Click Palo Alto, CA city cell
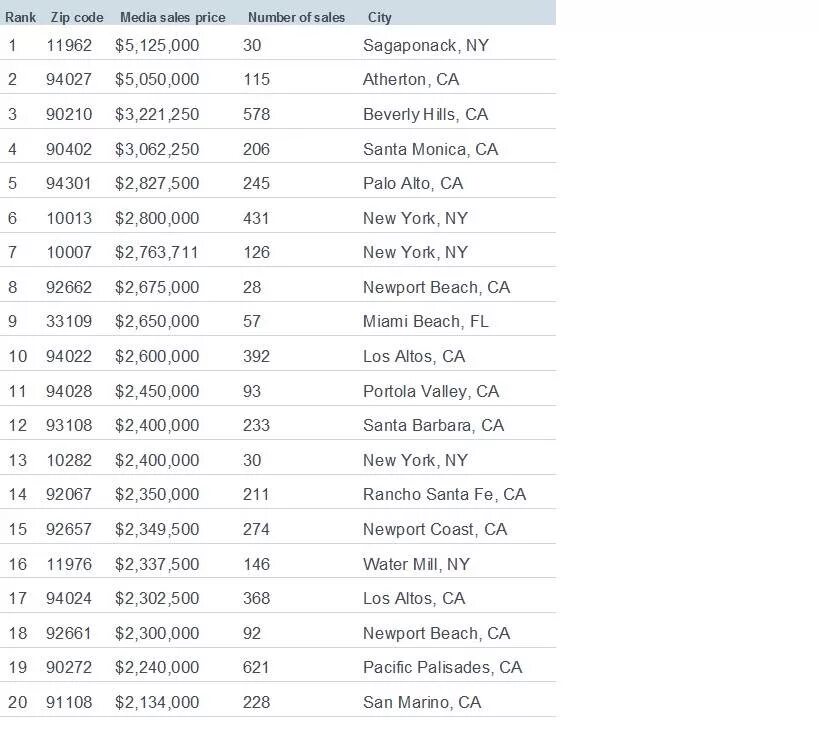Image resolution: width=819 pixels, height=747 pixels. pos(413,183)
